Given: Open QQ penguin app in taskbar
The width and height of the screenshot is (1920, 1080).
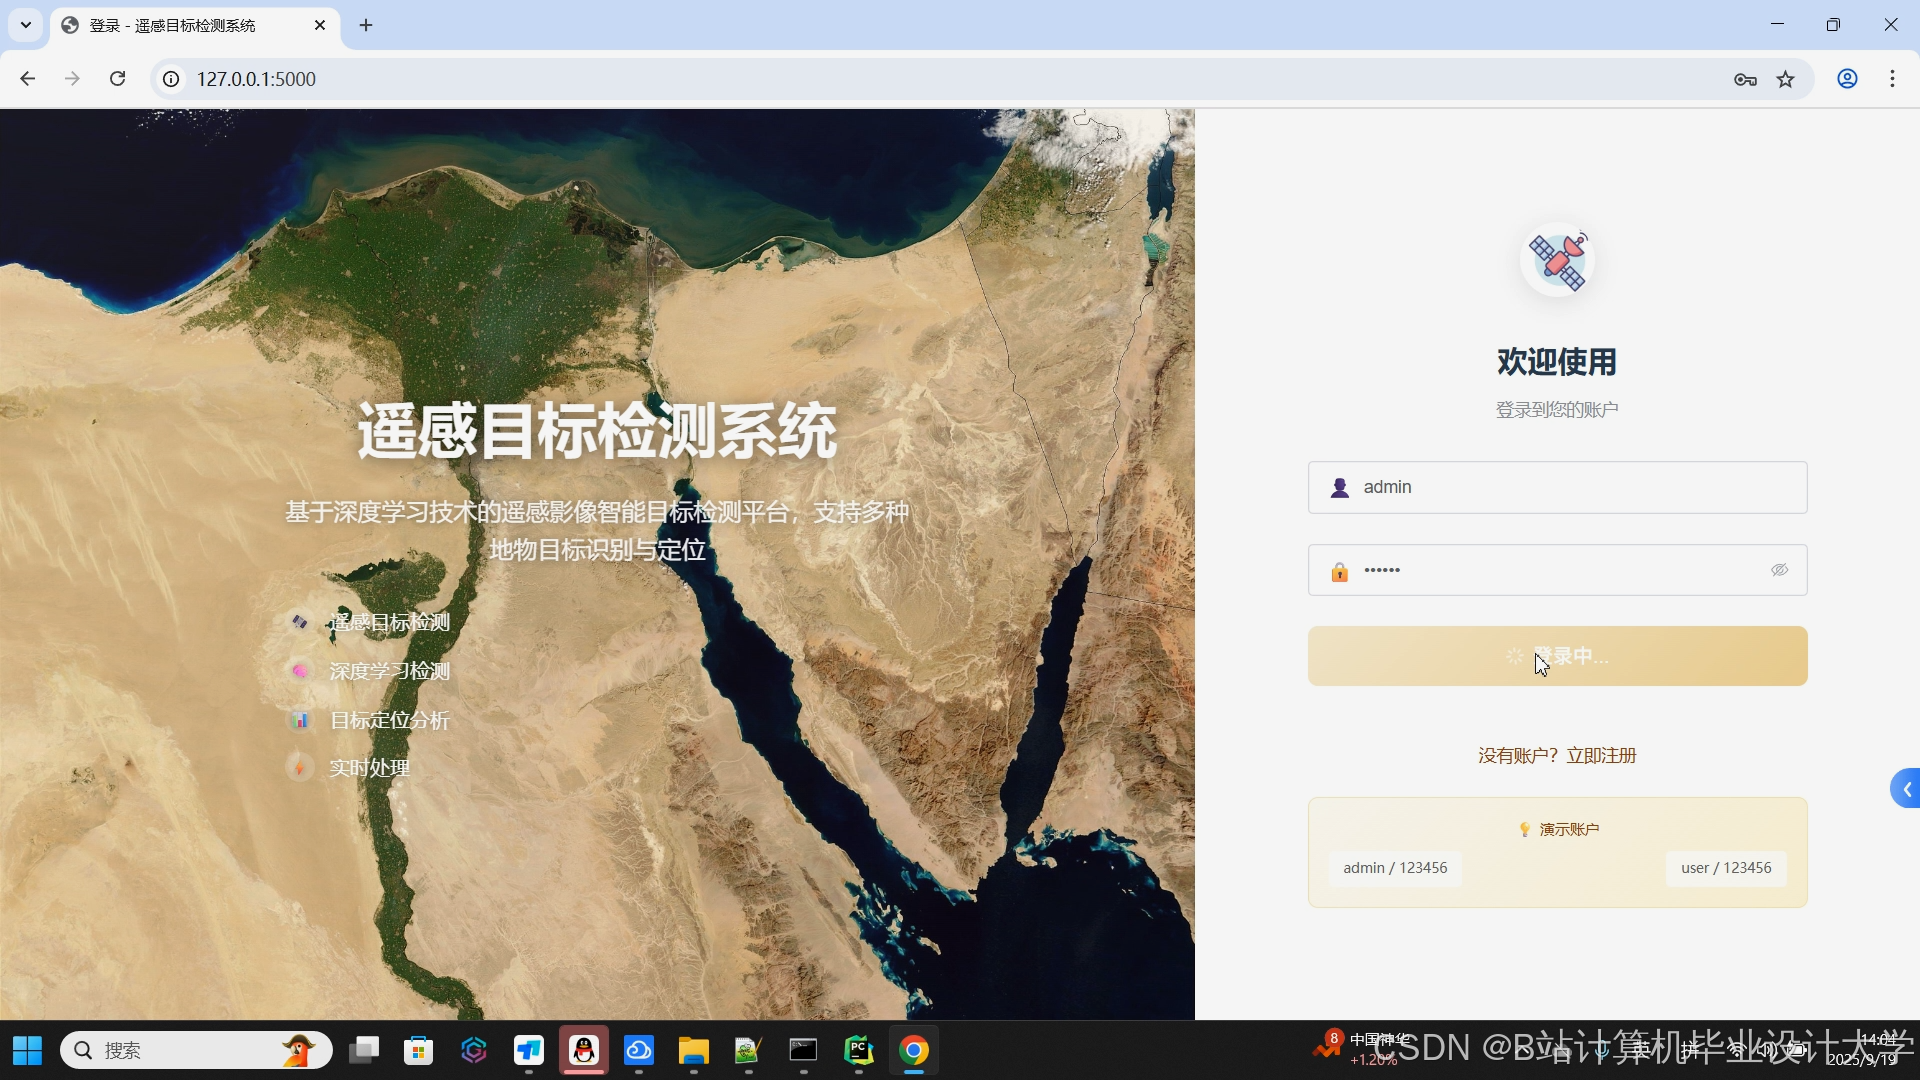Looking at the screenshot, I should point(584,1051).
